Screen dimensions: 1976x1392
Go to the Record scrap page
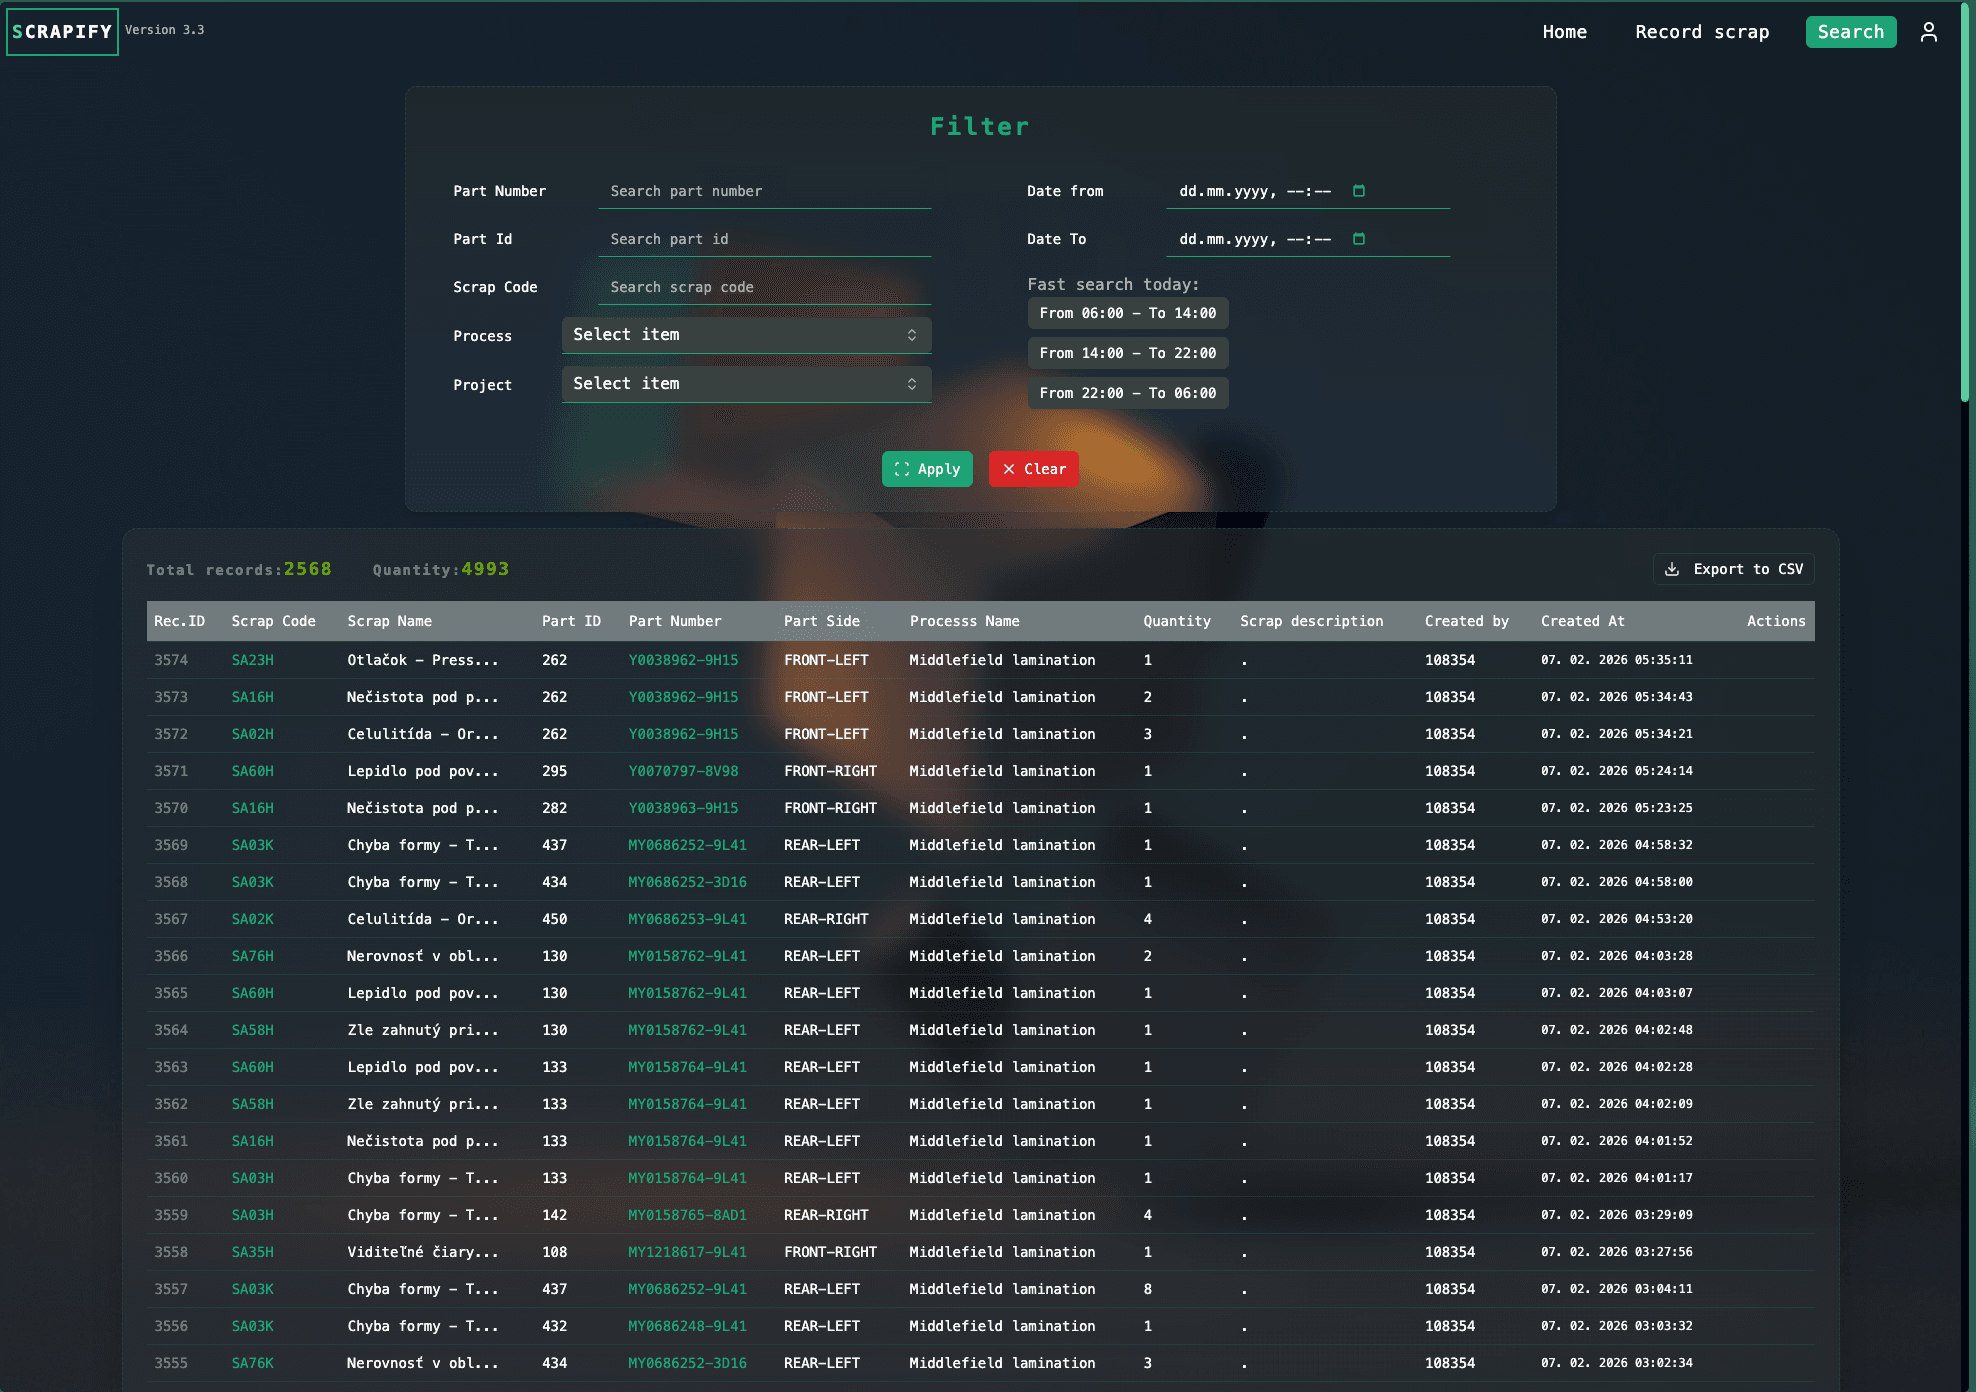[x=1702, y=32]
